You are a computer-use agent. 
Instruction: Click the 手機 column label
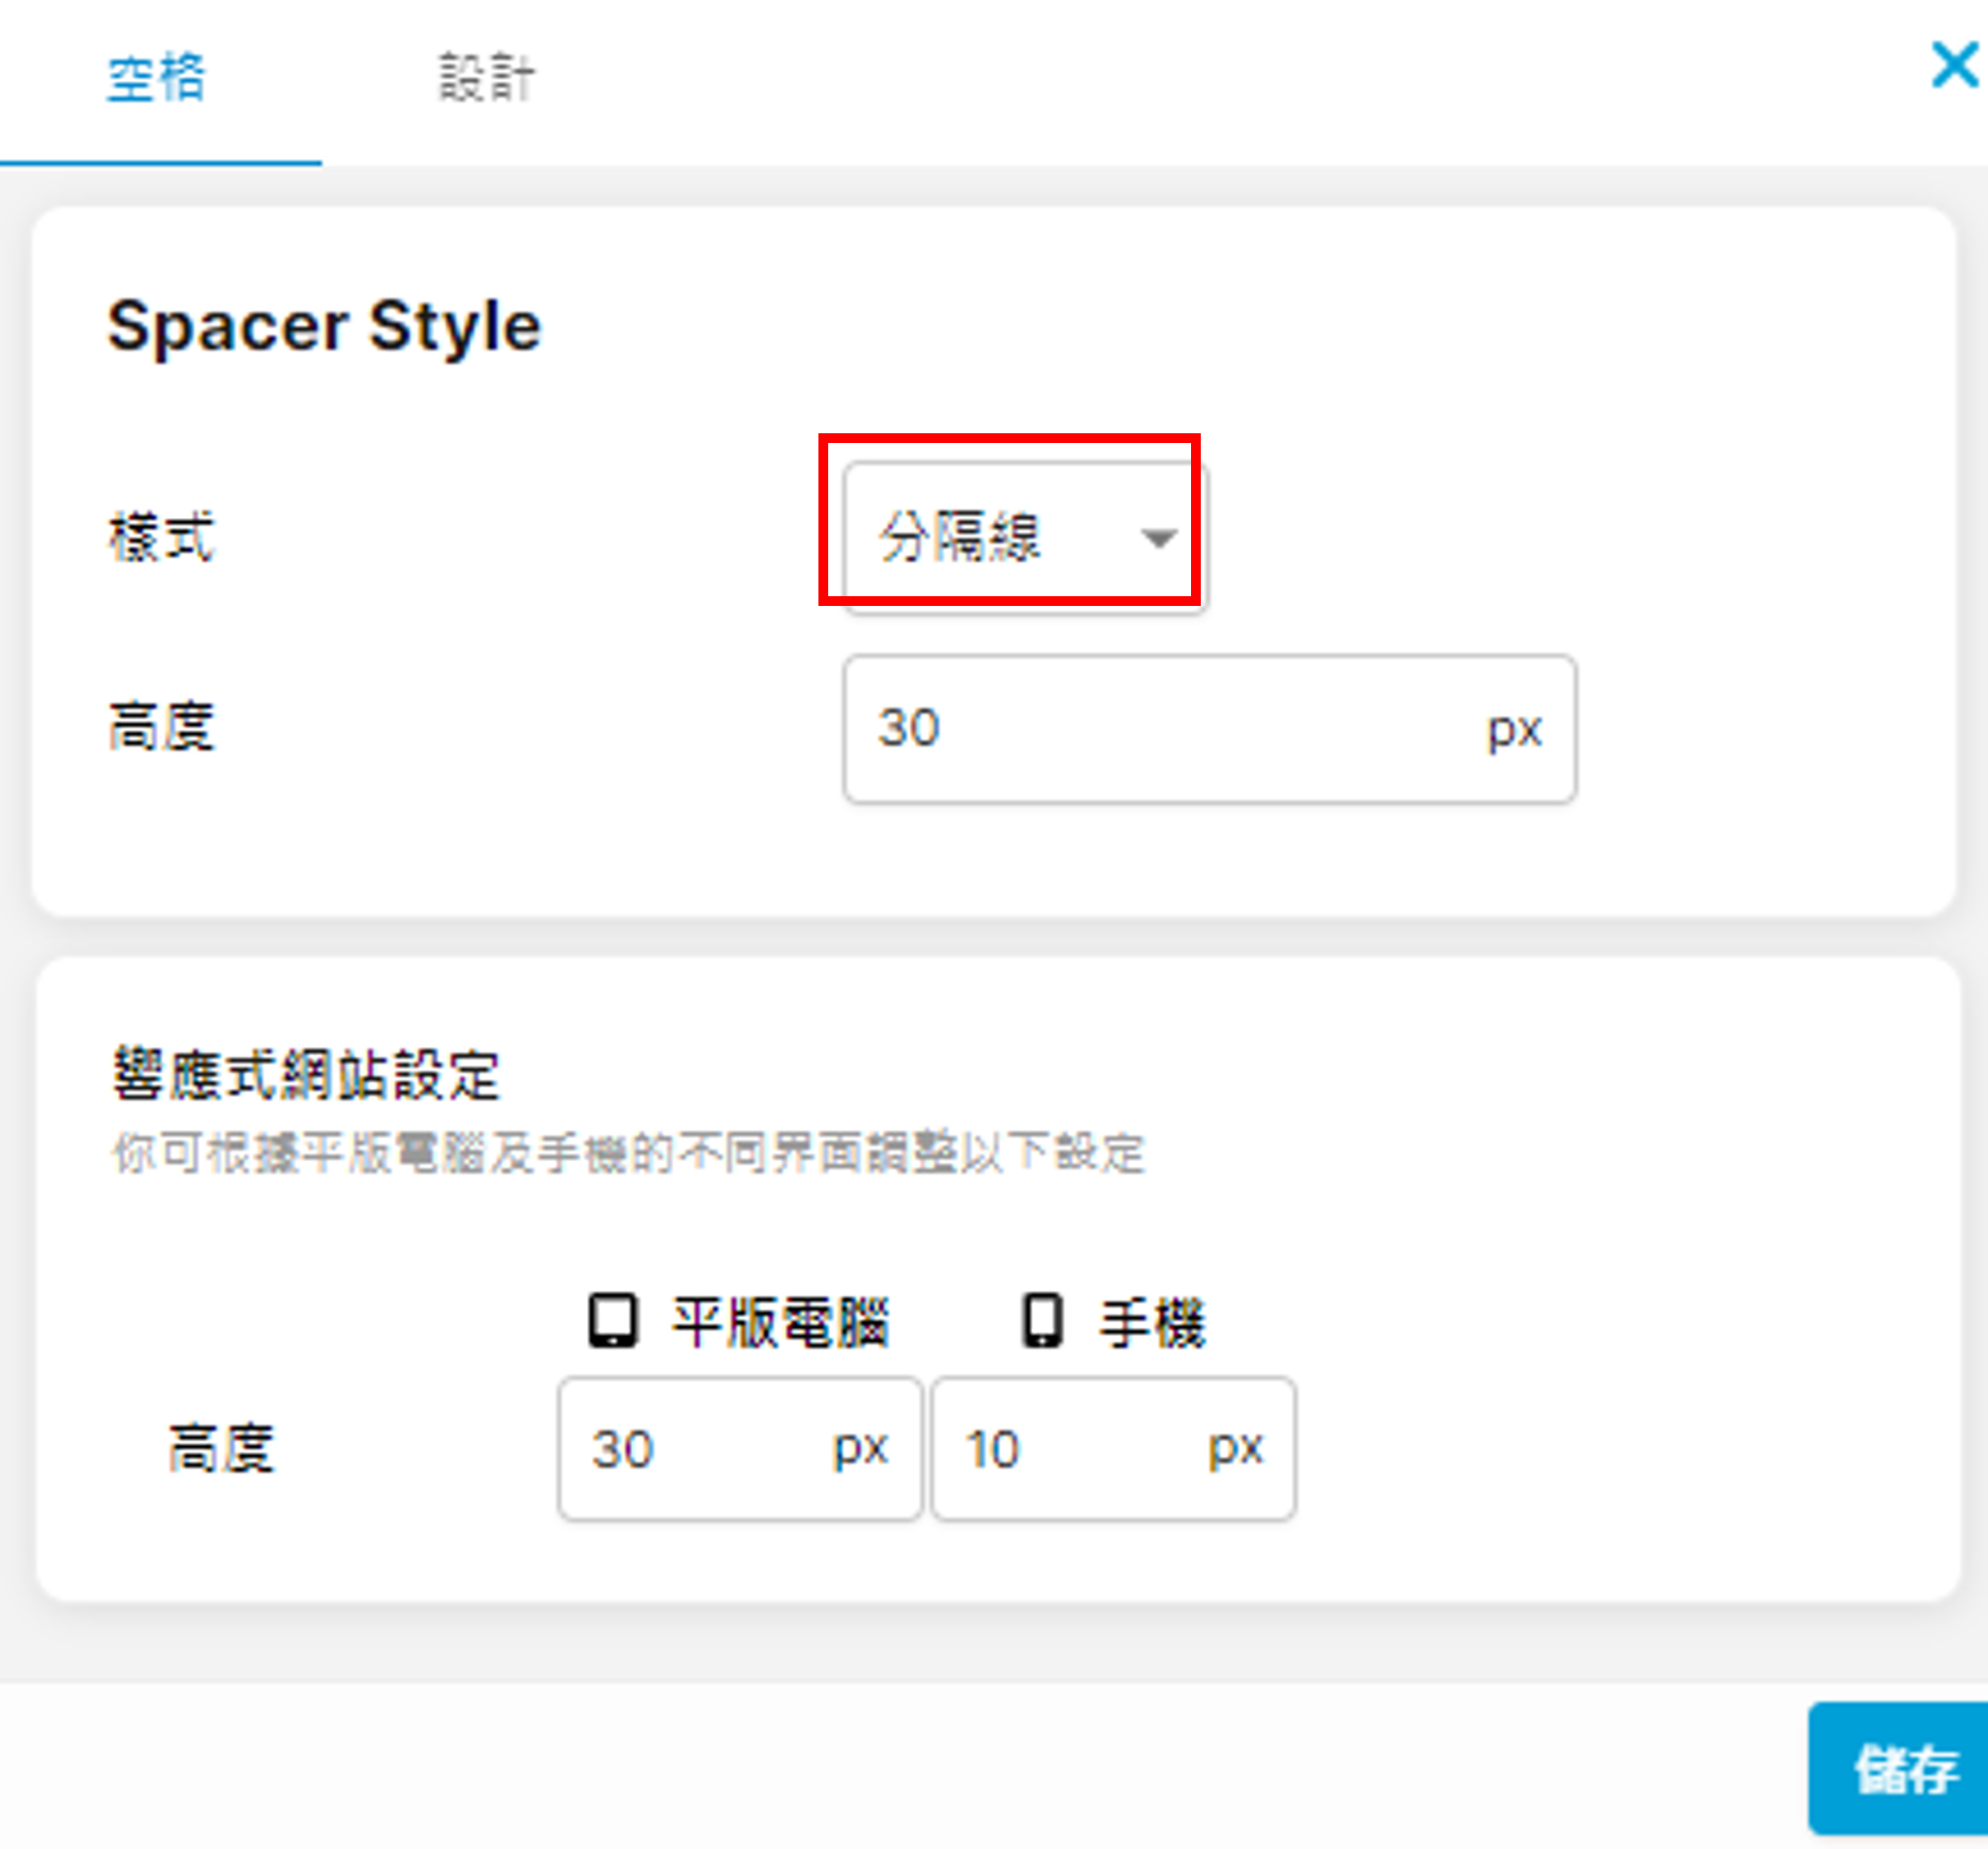1153,1322
